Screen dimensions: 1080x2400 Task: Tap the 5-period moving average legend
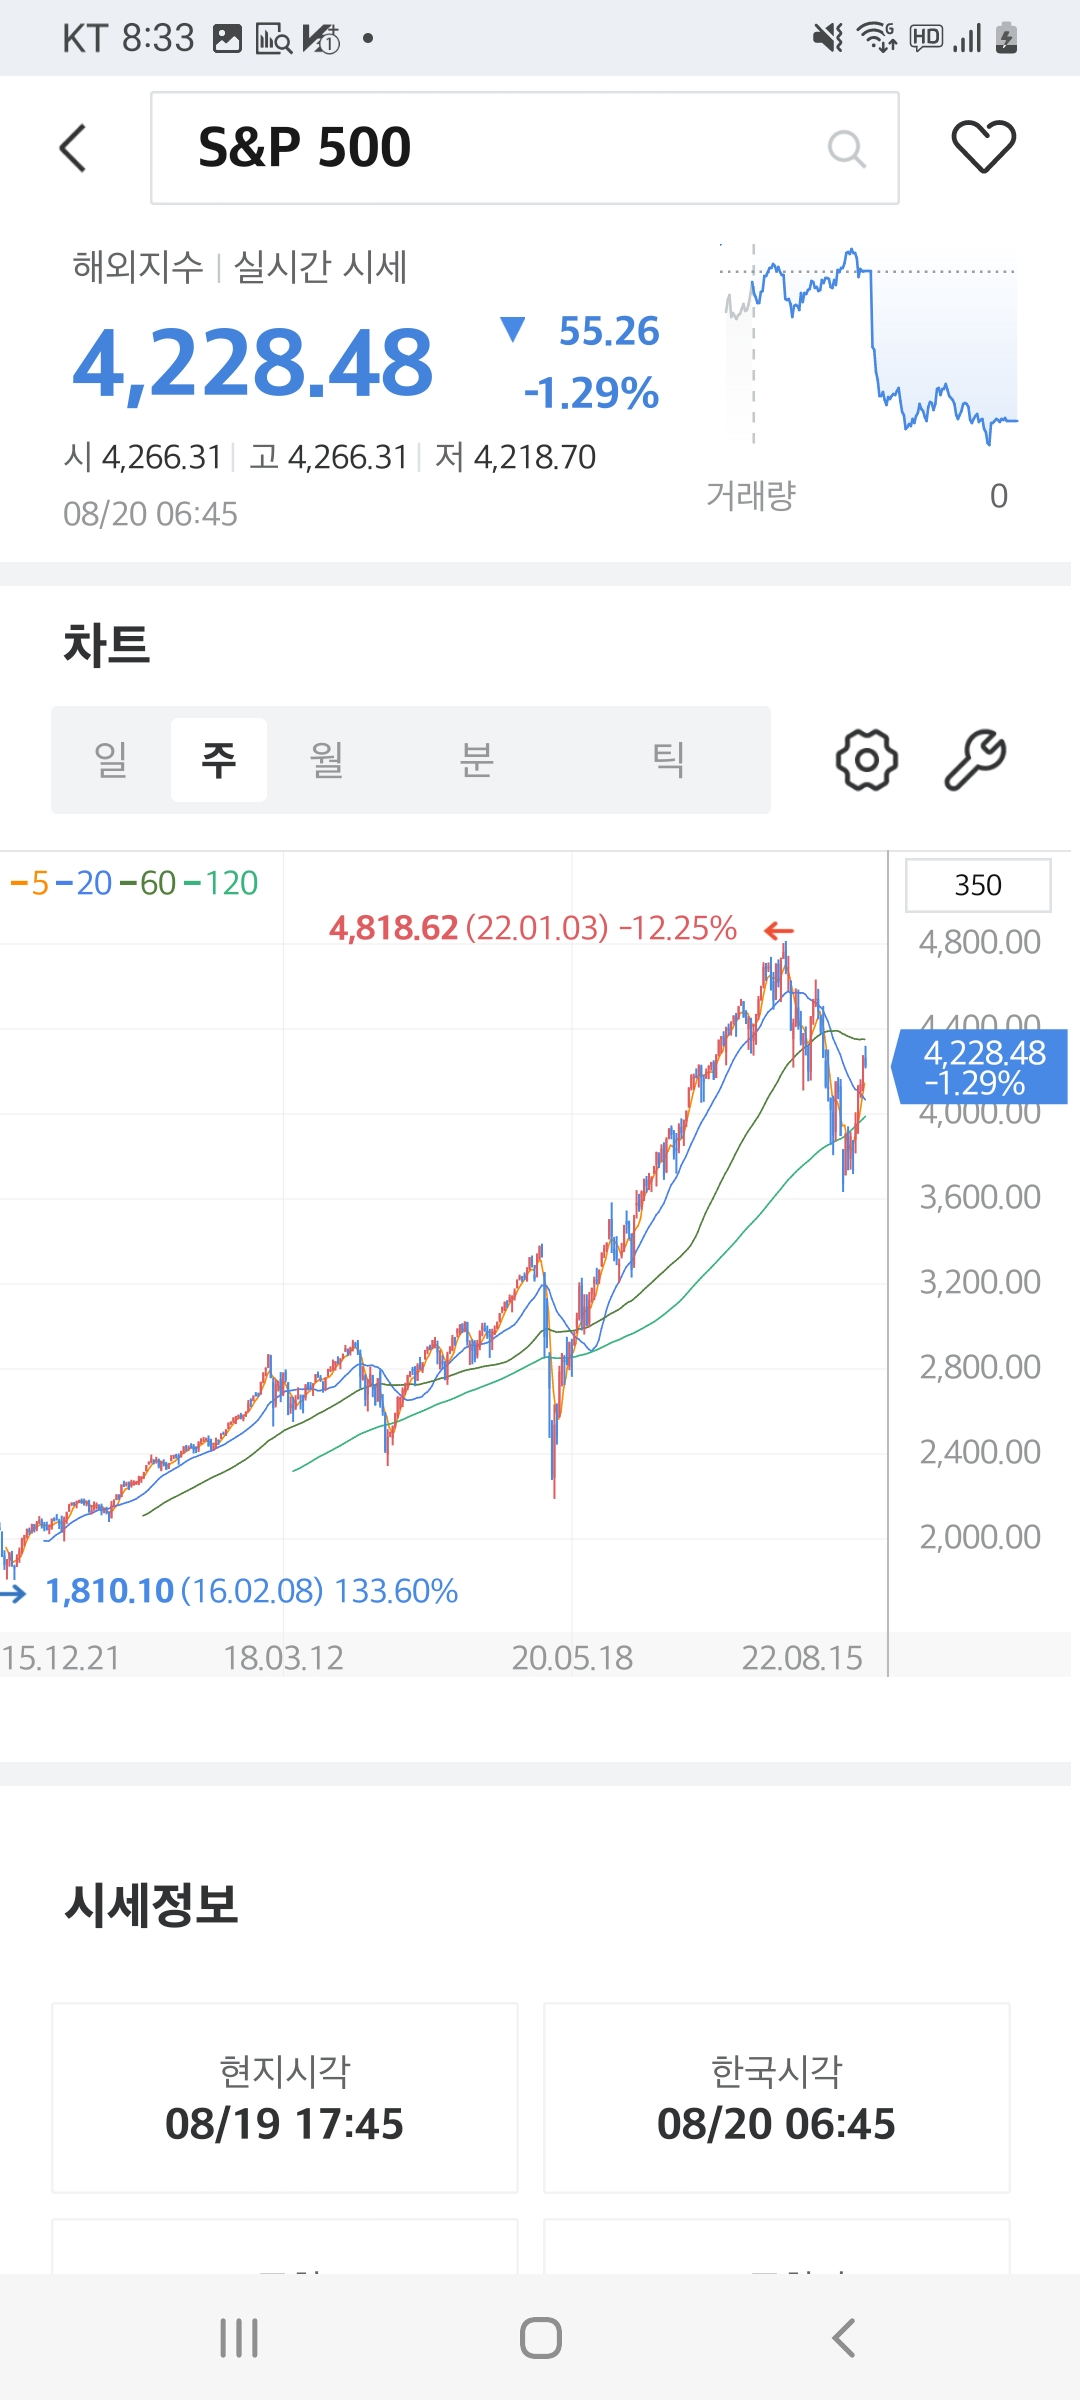(x=30, y=883)
